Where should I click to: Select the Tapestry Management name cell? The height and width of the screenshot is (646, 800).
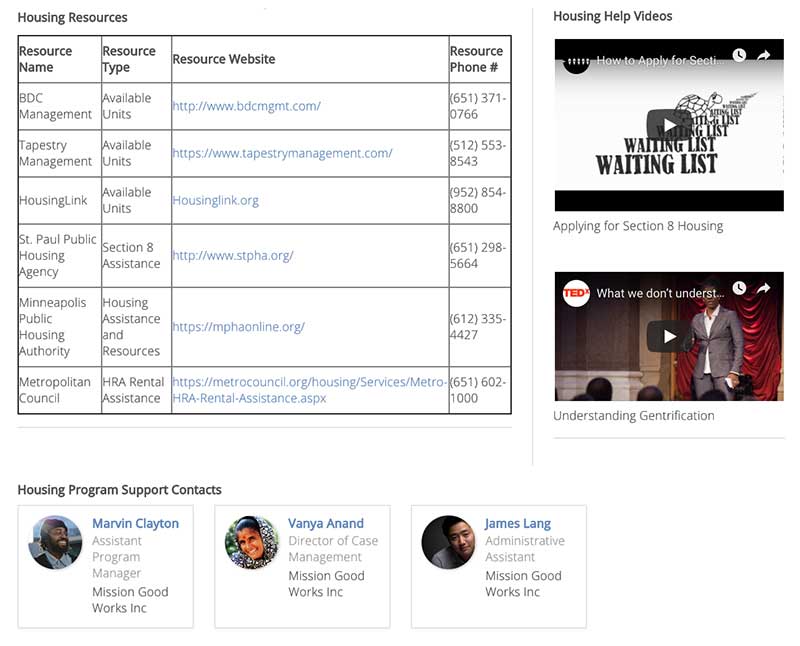point(60,153)
